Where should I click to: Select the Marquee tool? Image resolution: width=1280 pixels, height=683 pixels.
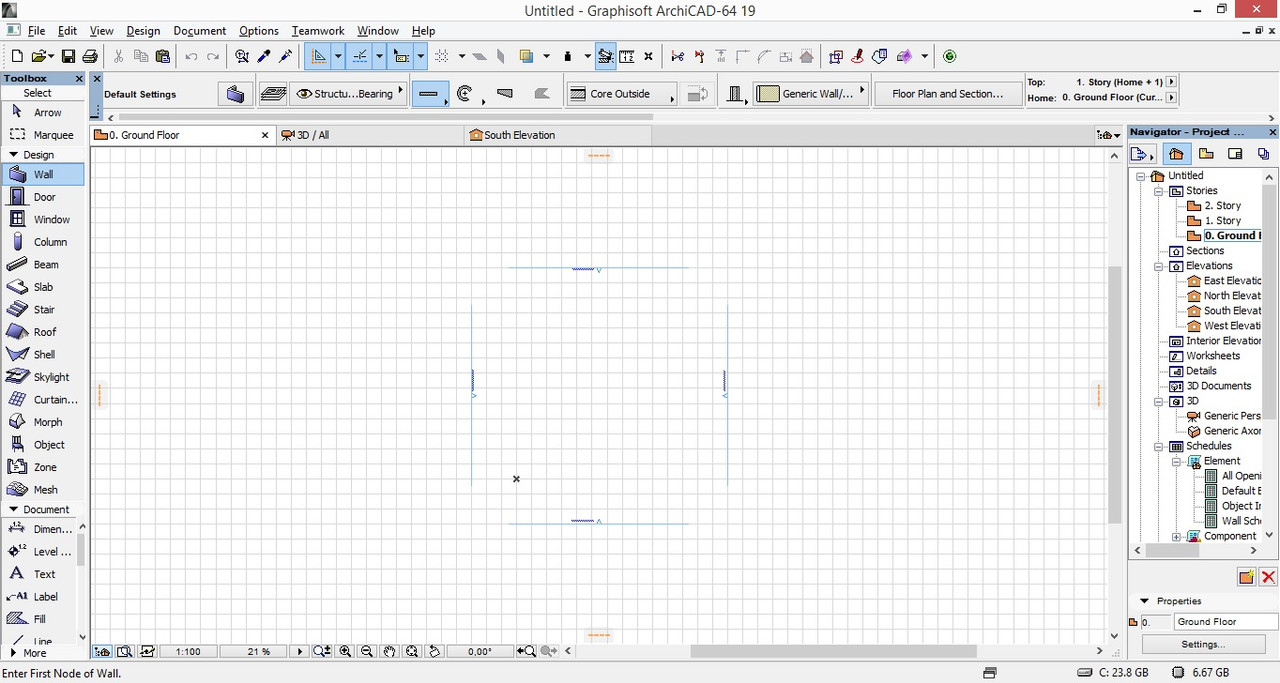[x=43, y=134]
